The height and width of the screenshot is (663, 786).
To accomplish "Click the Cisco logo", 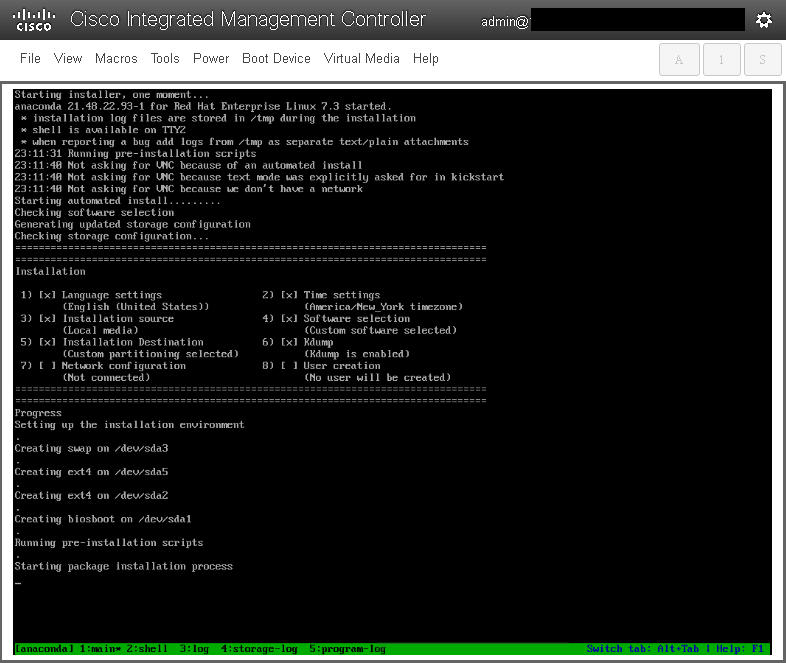I will click(34, 20).
